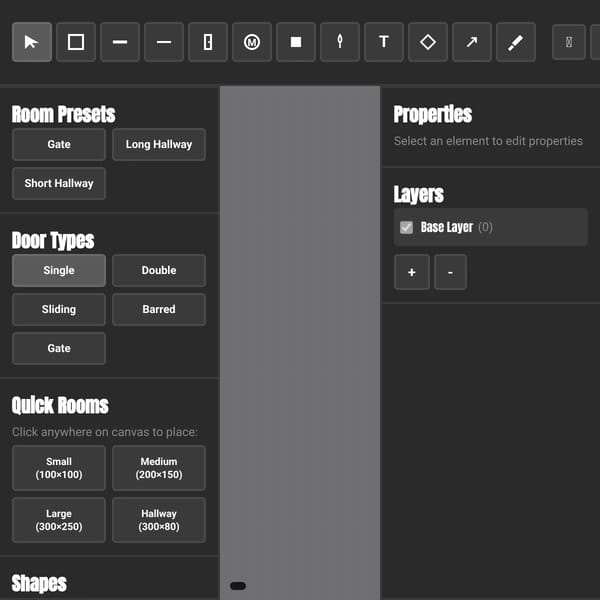Click the small toolbar icon after the brush
The width and height of the screenshot is (600, 600).
point(569,42)
